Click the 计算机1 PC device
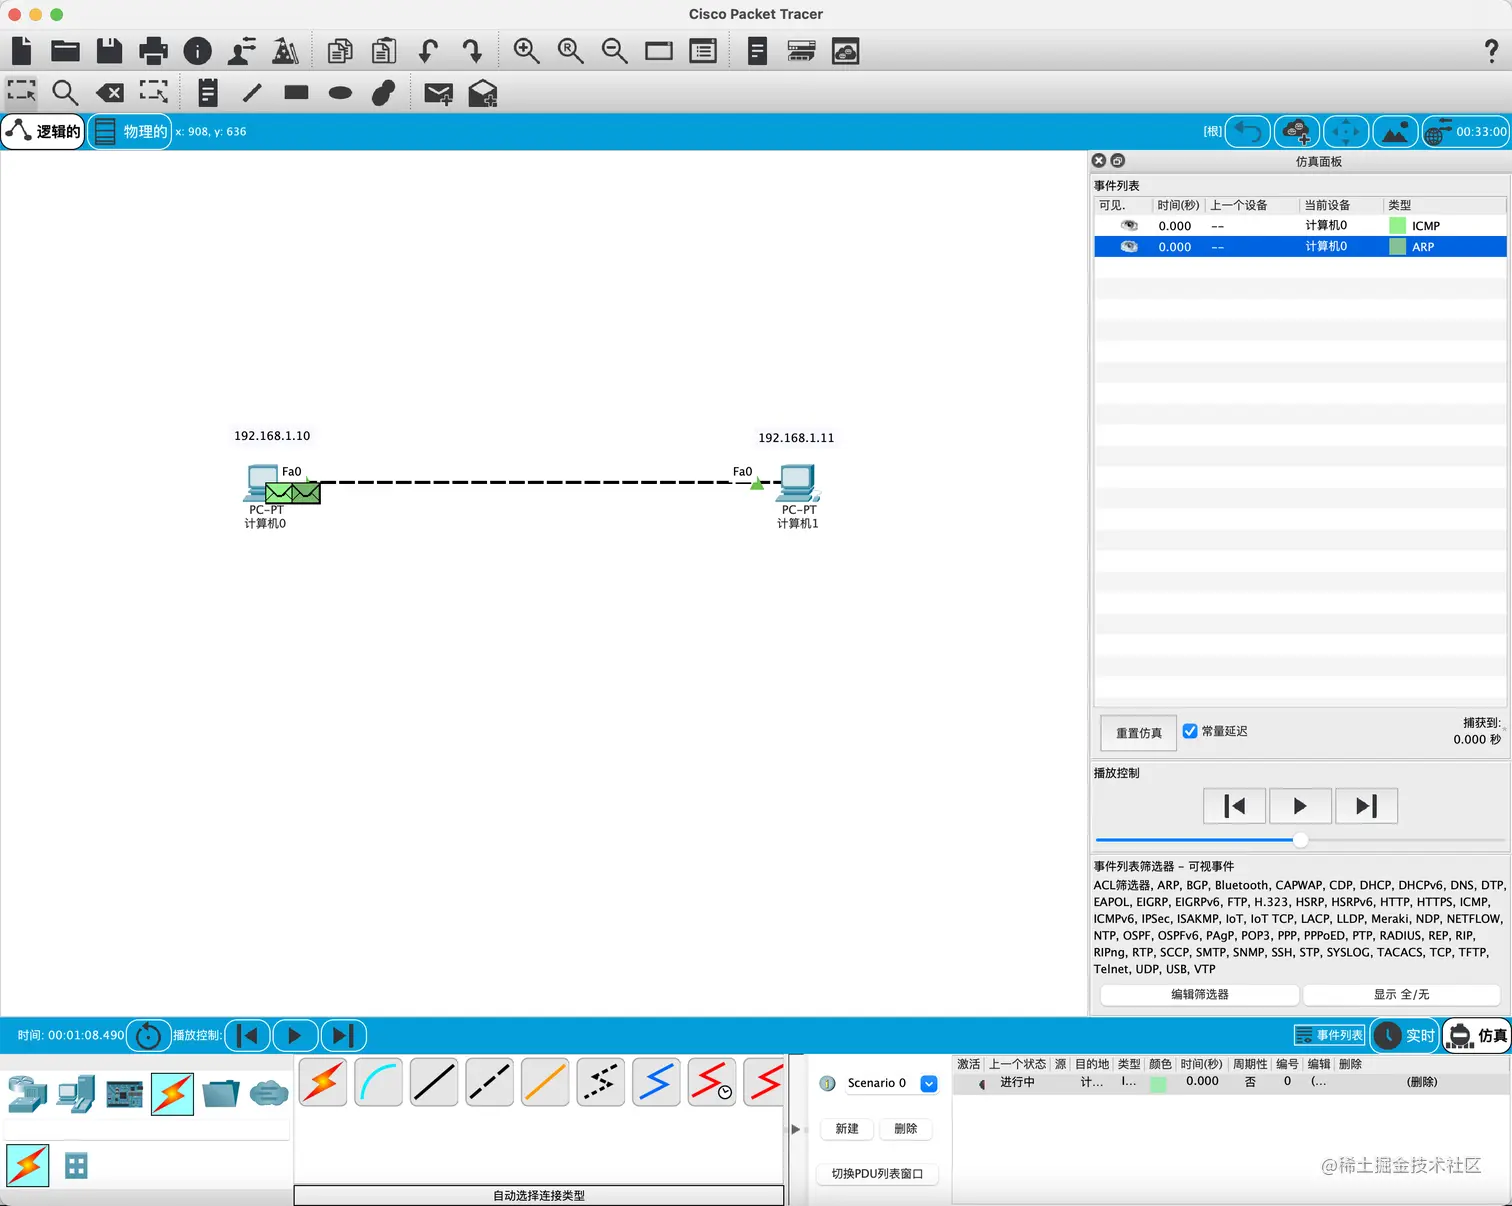The image size is (1512, 1206). pyautogui.click(x=798, y=484)
